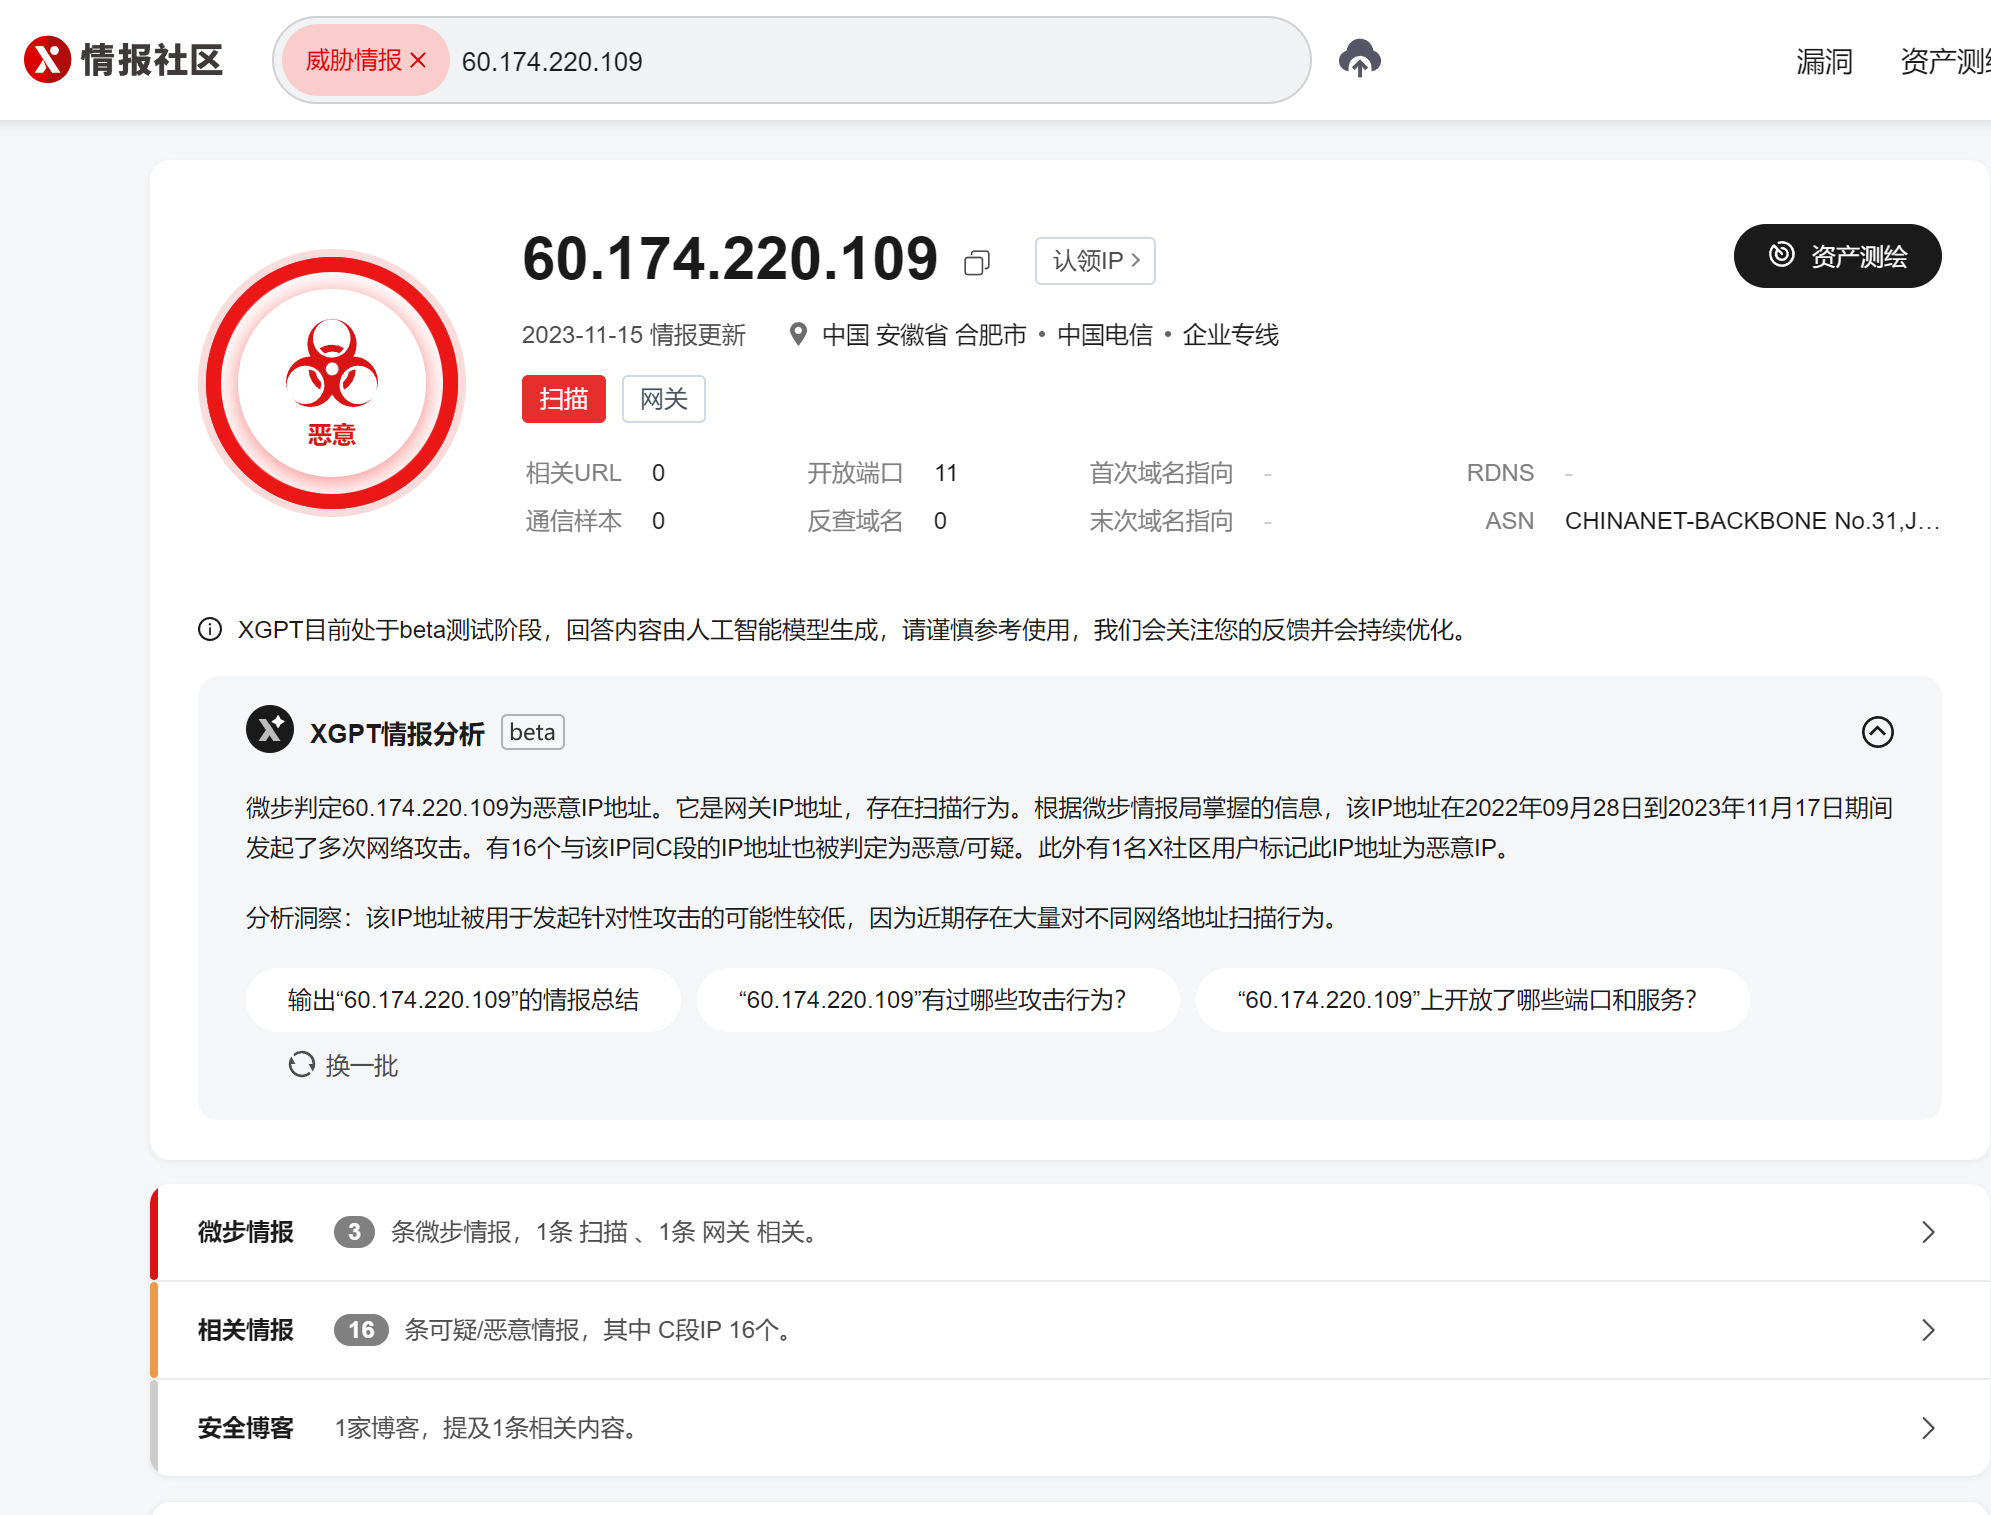Open the 漏洞 menu item
This screenshot has width=1991, height=1515.
[x=1823, y=61]
